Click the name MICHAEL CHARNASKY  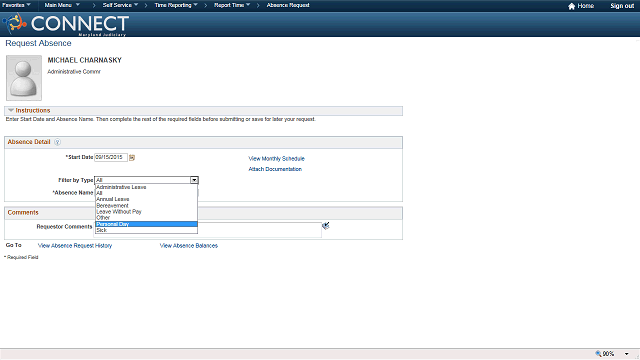pyautogui.click(x=84, y=60)
